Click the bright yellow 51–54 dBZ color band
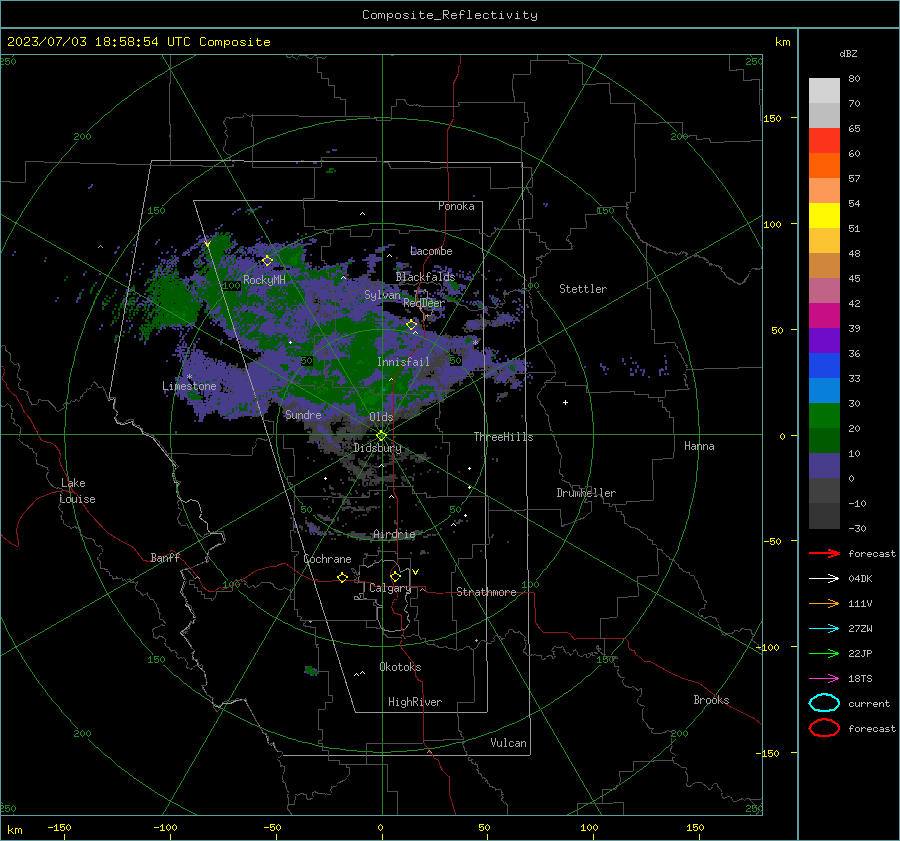The width and height of the screenshot is (900, 841). 824,215
